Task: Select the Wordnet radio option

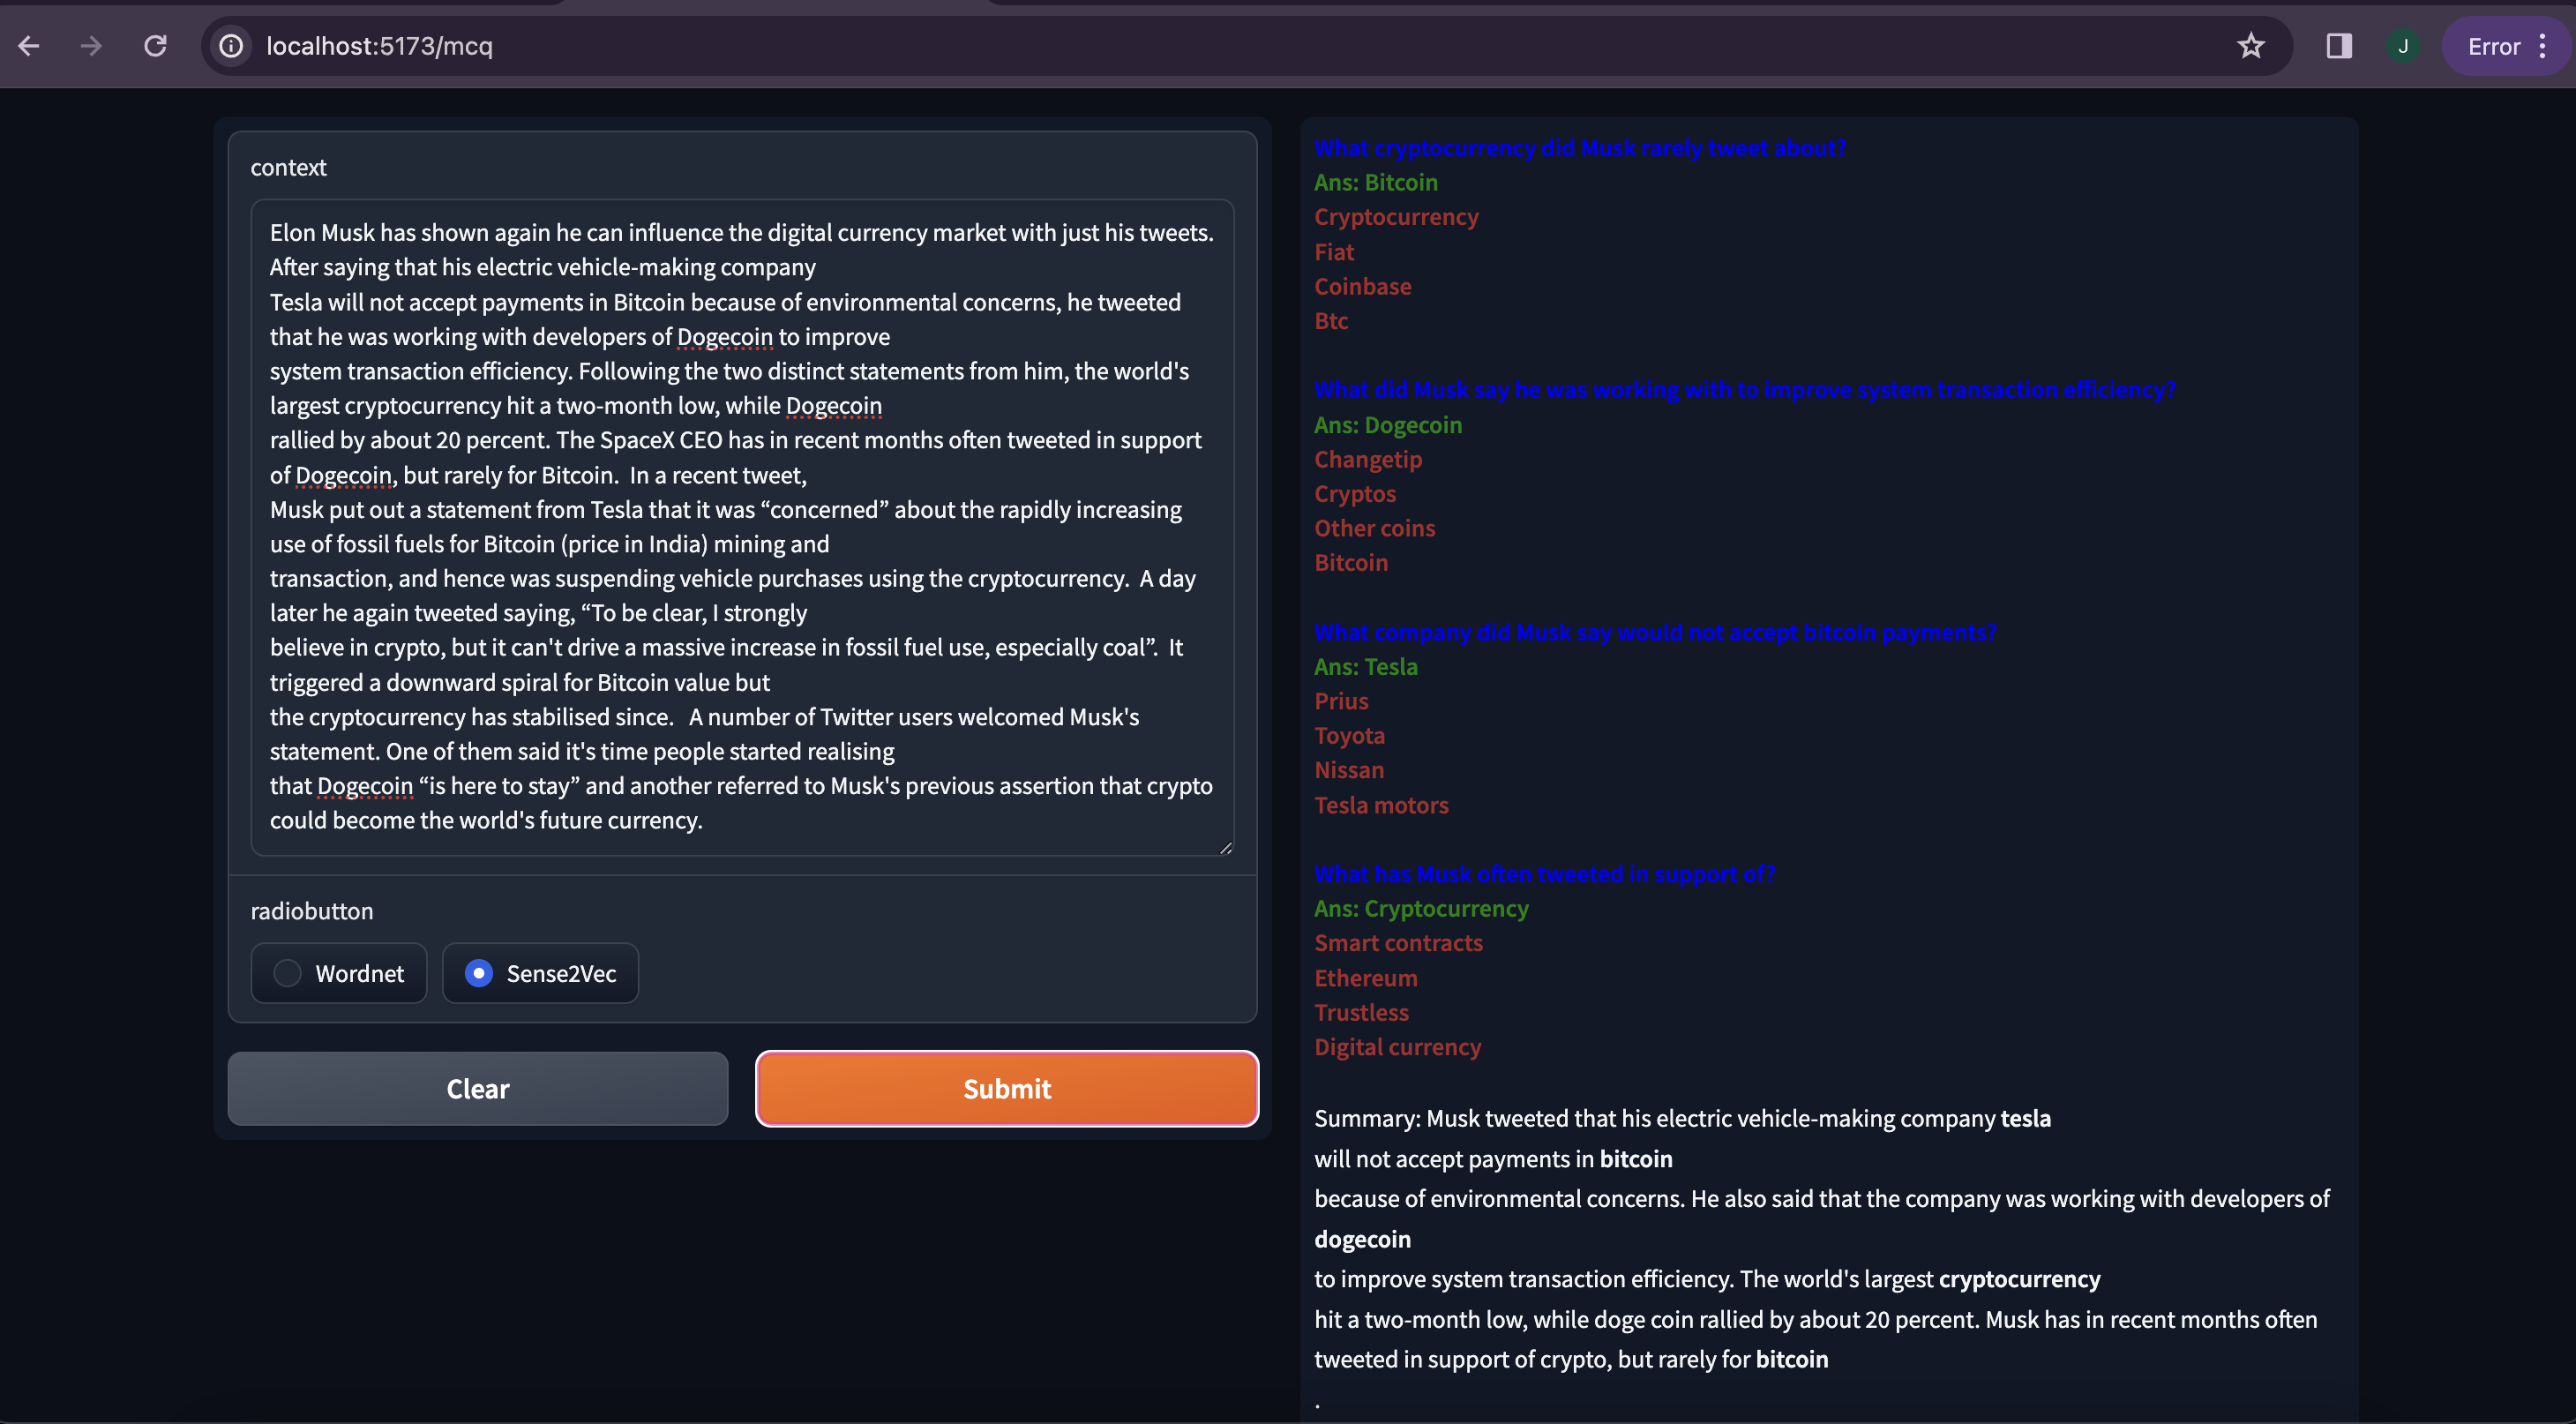Action: tap(288, 973)
